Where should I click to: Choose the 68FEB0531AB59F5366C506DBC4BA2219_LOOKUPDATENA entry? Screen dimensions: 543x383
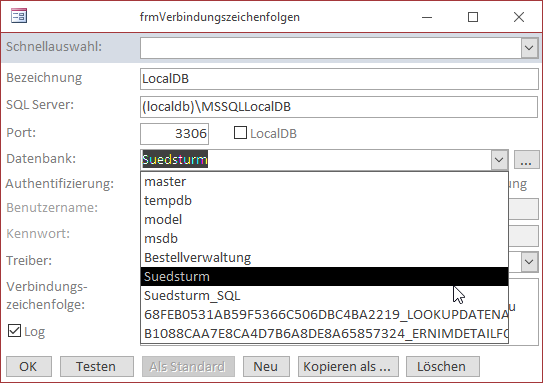[324, 315]
